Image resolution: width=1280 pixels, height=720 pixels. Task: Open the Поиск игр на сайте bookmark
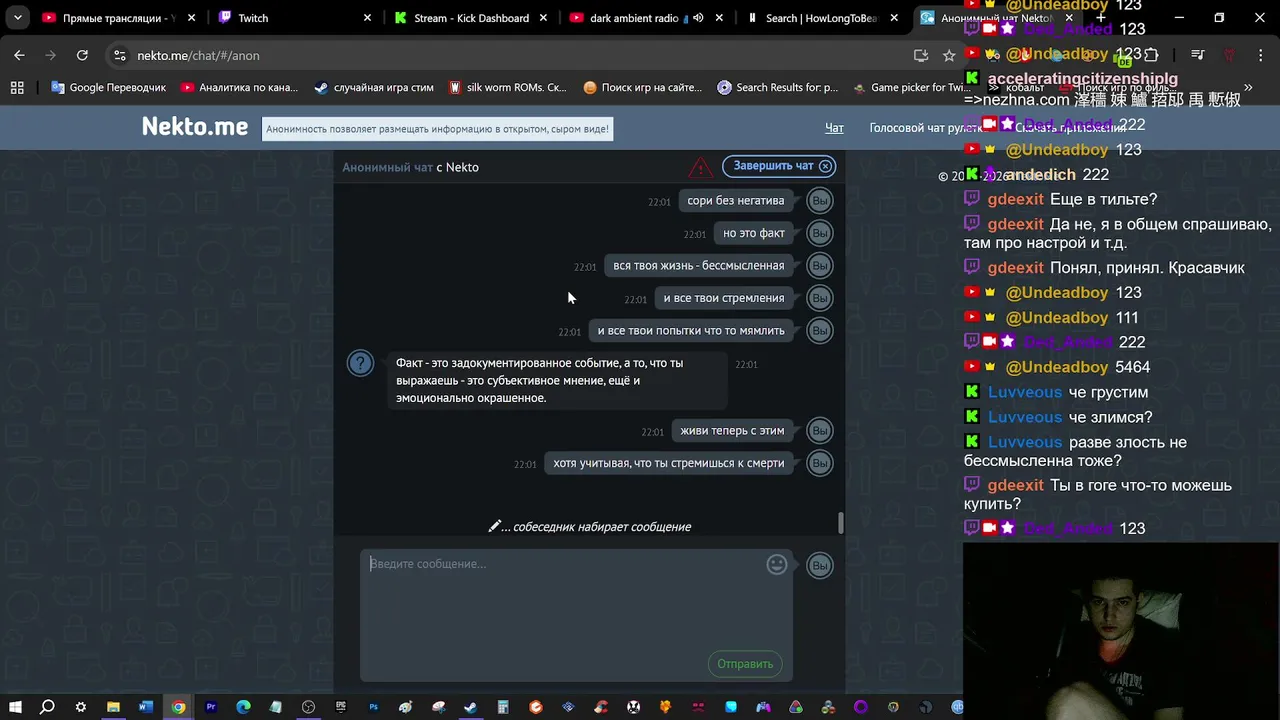[x=642, y=88]
